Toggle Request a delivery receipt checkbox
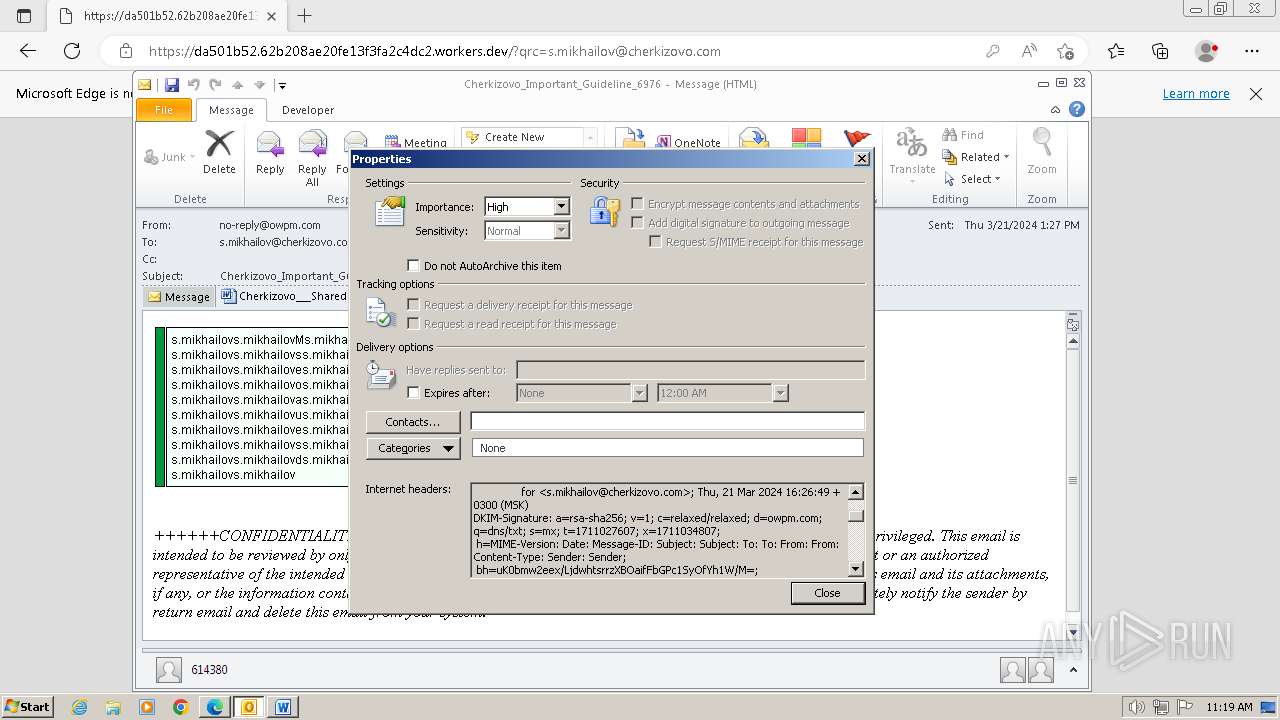 click(x=413, y=304)
